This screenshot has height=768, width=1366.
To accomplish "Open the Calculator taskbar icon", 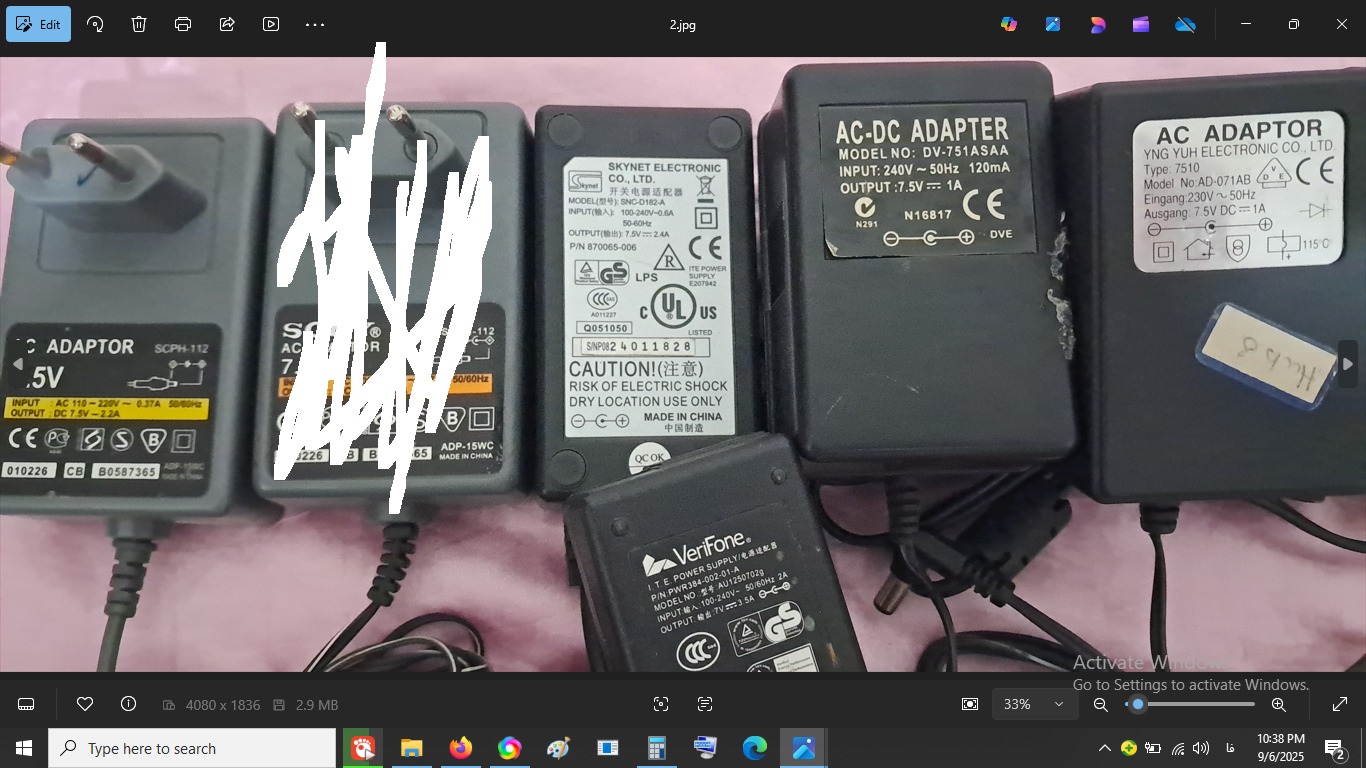I will (x=656, y=748).
